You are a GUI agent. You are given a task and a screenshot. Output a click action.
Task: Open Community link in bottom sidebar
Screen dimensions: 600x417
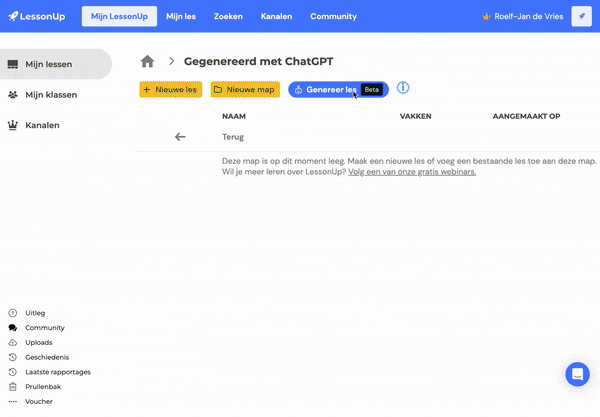[x=45, y=328]
